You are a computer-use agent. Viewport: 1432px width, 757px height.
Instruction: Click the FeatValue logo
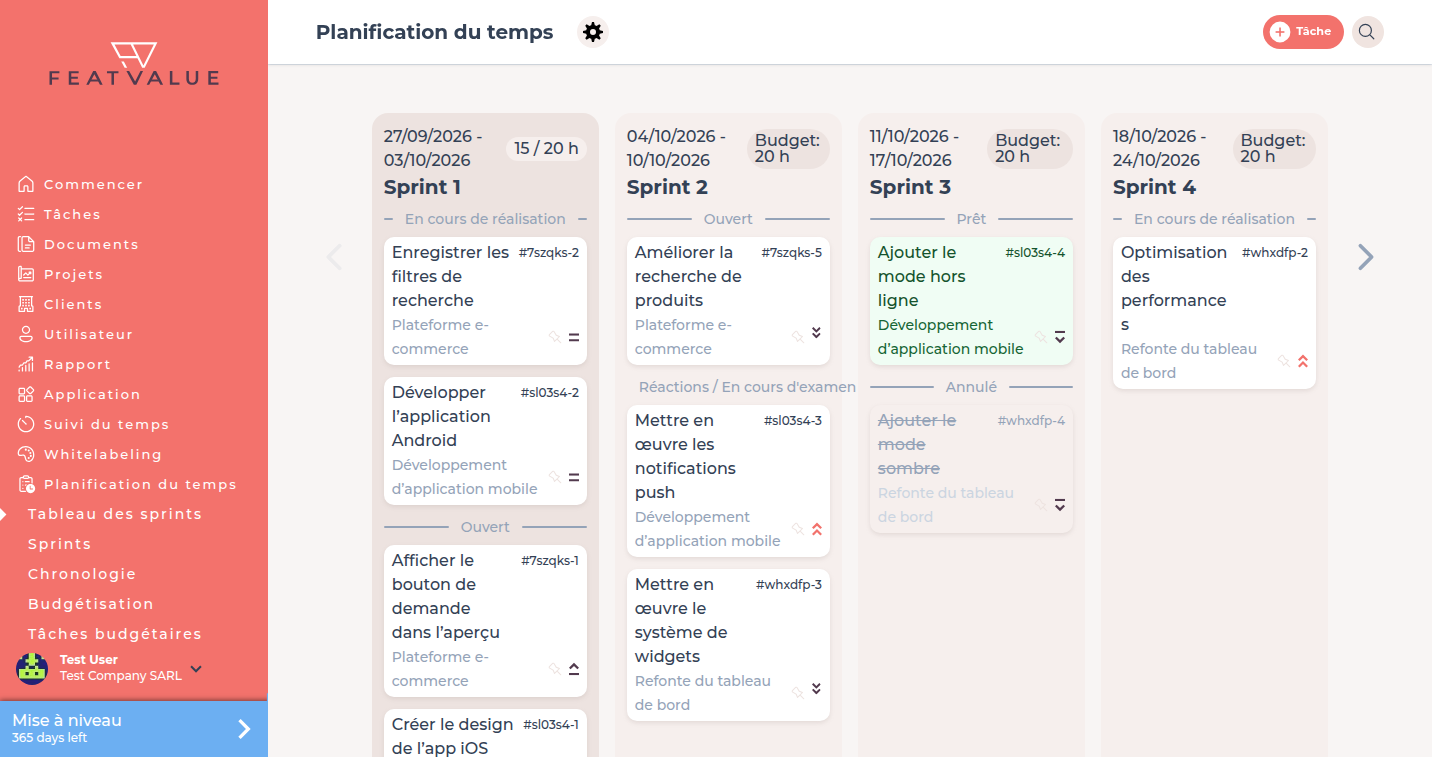coord(134,64)
